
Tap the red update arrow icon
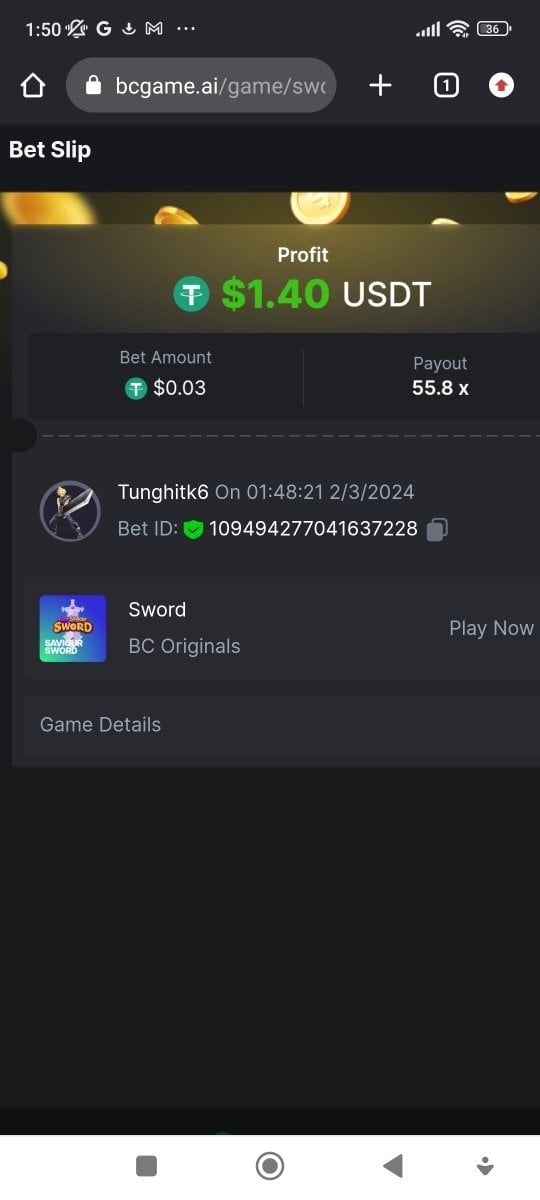[502, 86]
